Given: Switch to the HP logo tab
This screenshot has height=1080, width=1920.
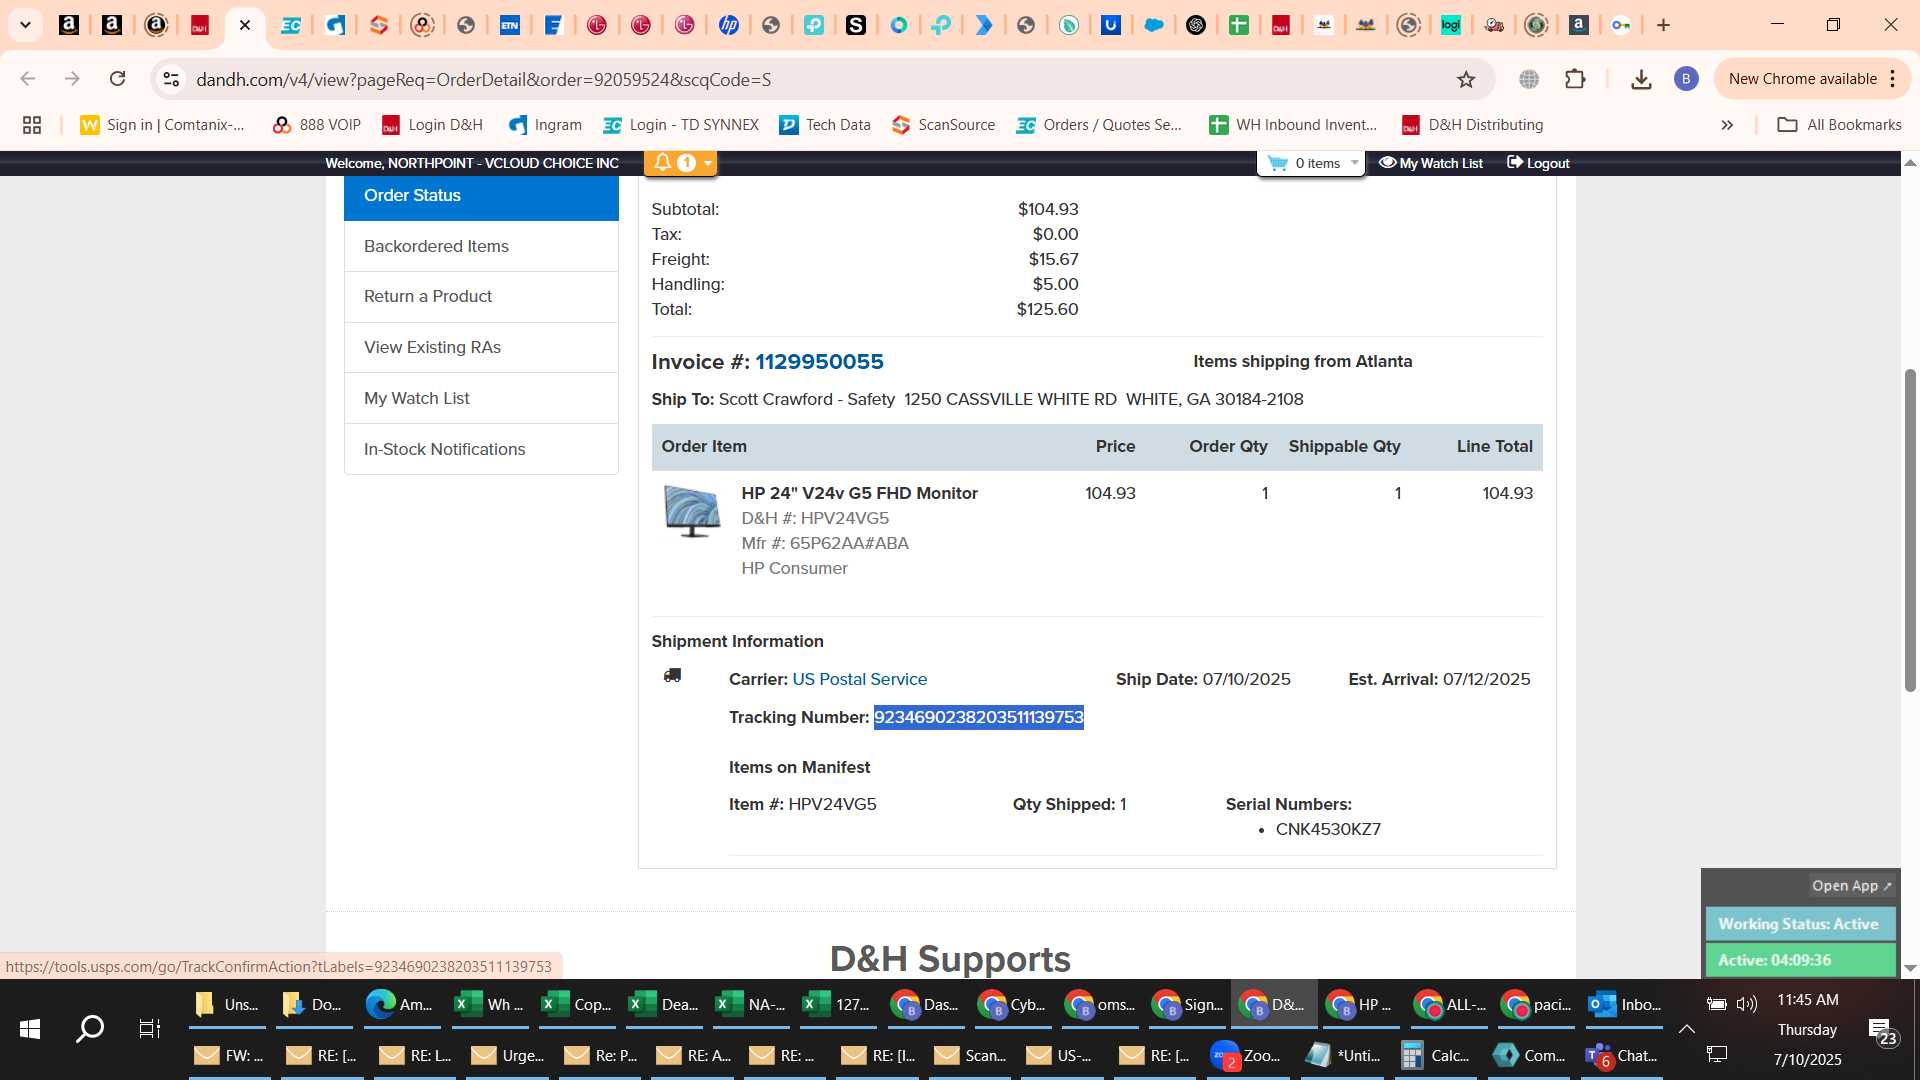Looking at the screenshot, I should [729, 25].
